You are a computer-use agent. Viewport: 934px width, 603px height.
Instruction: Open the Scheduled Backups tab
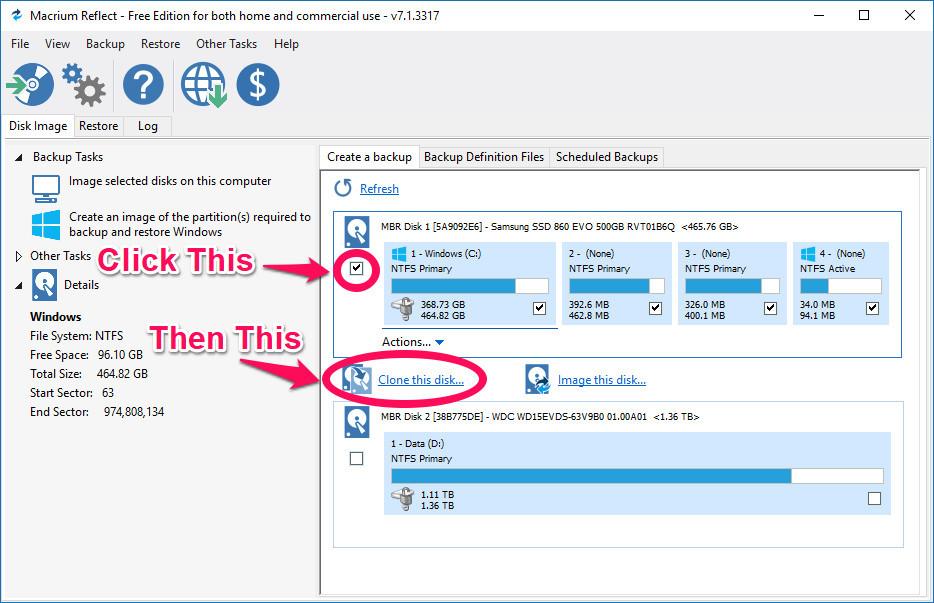(x=606, y=157)
